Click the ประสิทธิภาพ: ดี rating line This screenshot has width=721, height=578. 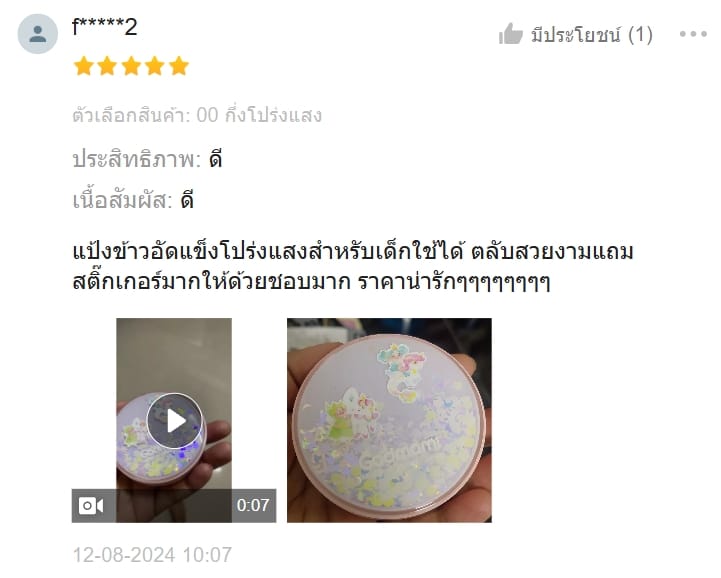pyautogui.click(x=148, y=160)
